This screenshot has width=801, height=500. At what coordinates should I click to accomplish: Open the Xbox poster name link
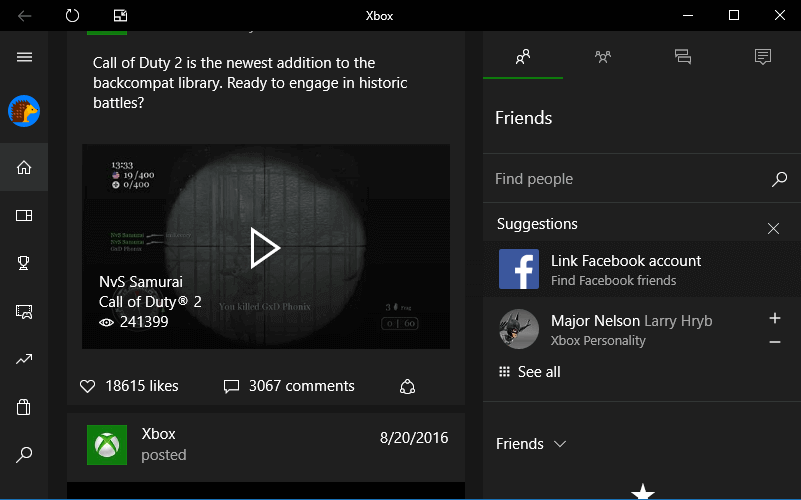(x=158, y=434)
